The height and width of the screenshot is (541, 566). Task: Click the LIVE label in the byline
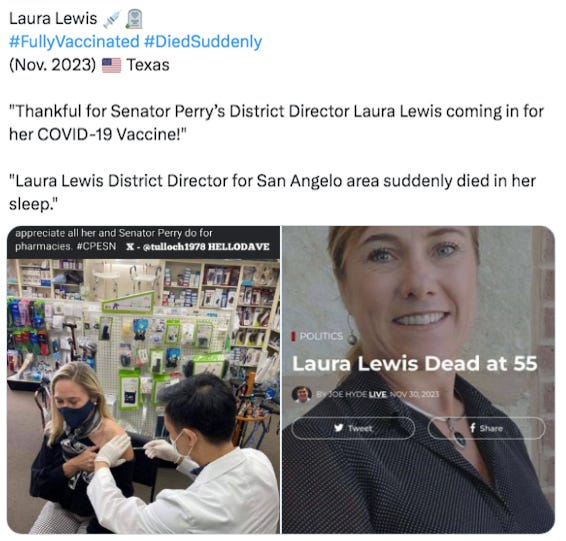pos(378,394)
